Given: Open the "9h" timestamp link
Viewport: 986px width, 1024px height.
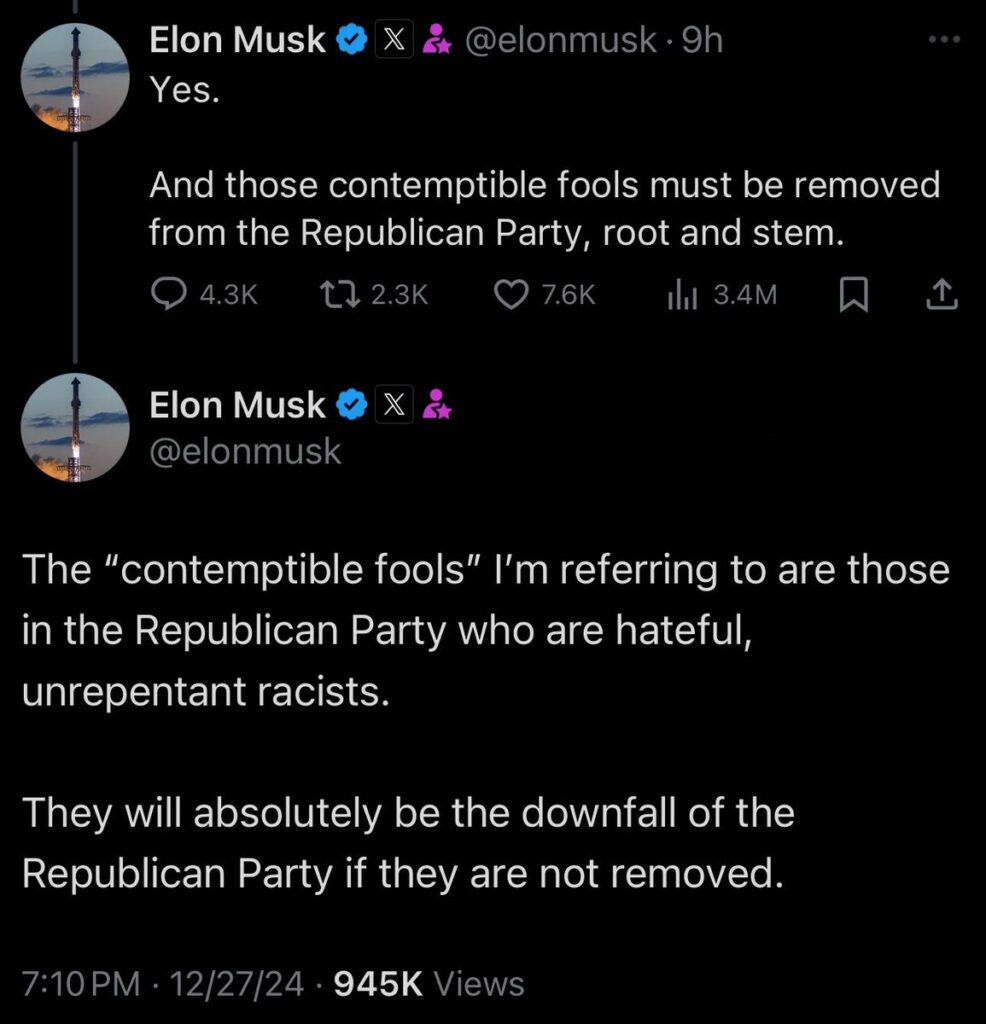Looking at the screenshot, I should point(700,41).
